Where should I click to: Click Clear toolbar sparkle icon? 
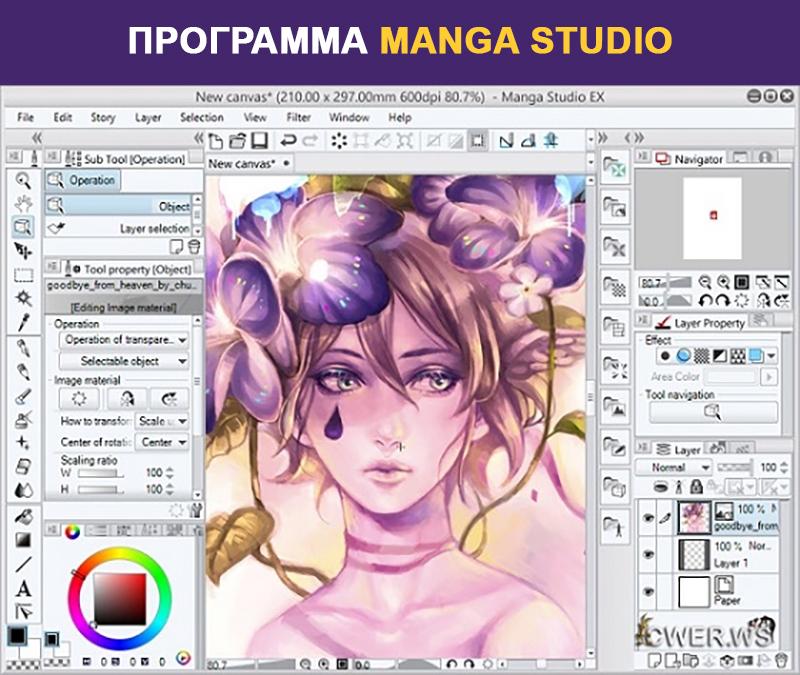(x=339, y=140)
